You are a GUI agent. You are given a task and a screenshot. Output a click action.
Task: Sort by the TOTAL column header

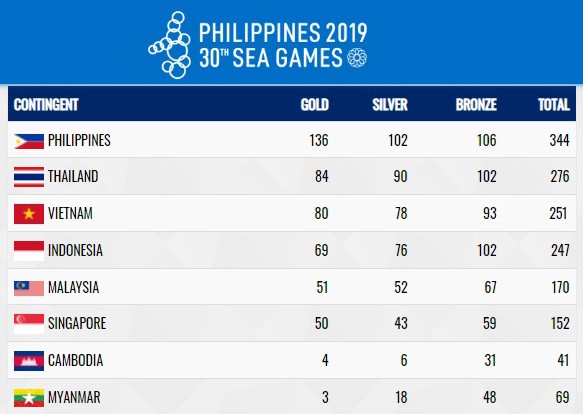click(554, 105)
